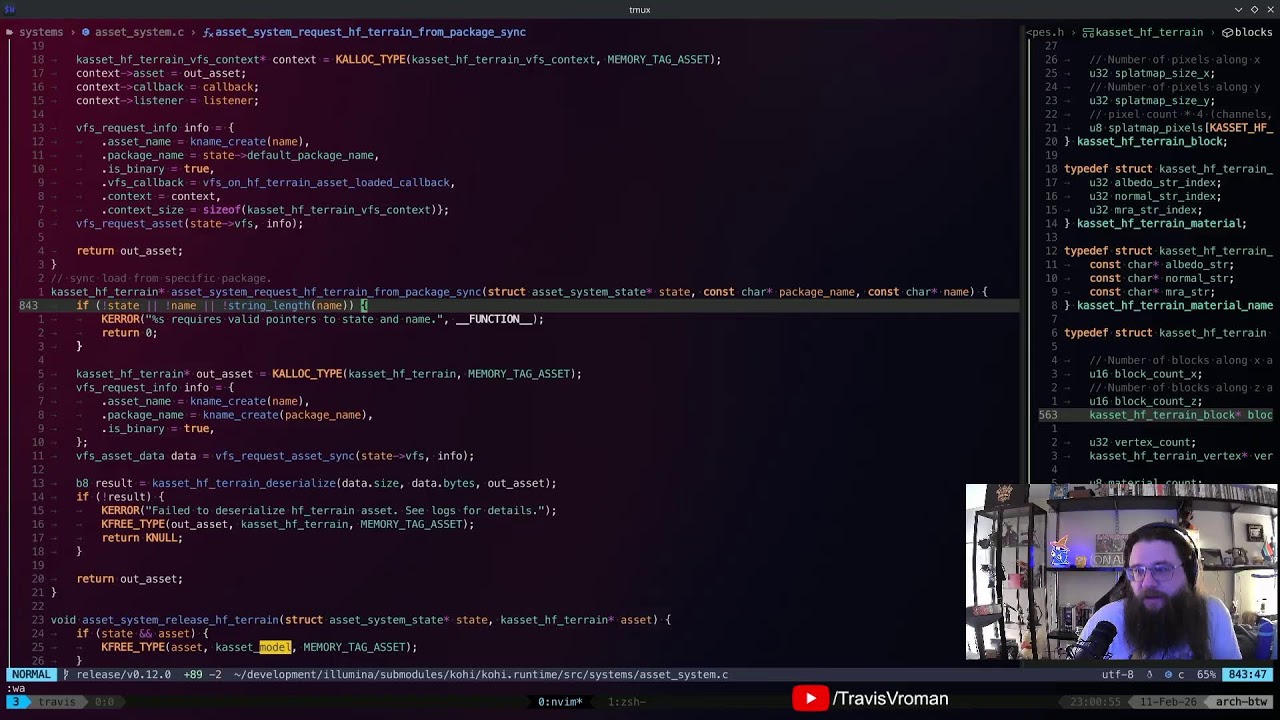Click the 'sync load from specific package' comment

(x=161, y=278)
